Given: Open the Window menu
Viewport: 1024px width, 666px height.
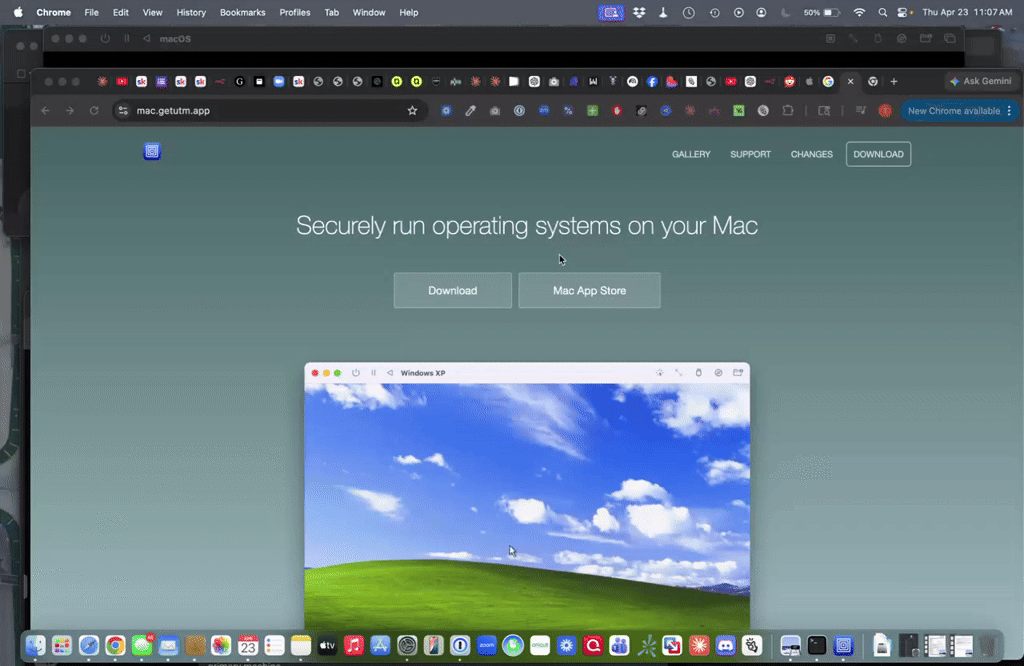Looking at the screenshot, I should coord(369,12).
